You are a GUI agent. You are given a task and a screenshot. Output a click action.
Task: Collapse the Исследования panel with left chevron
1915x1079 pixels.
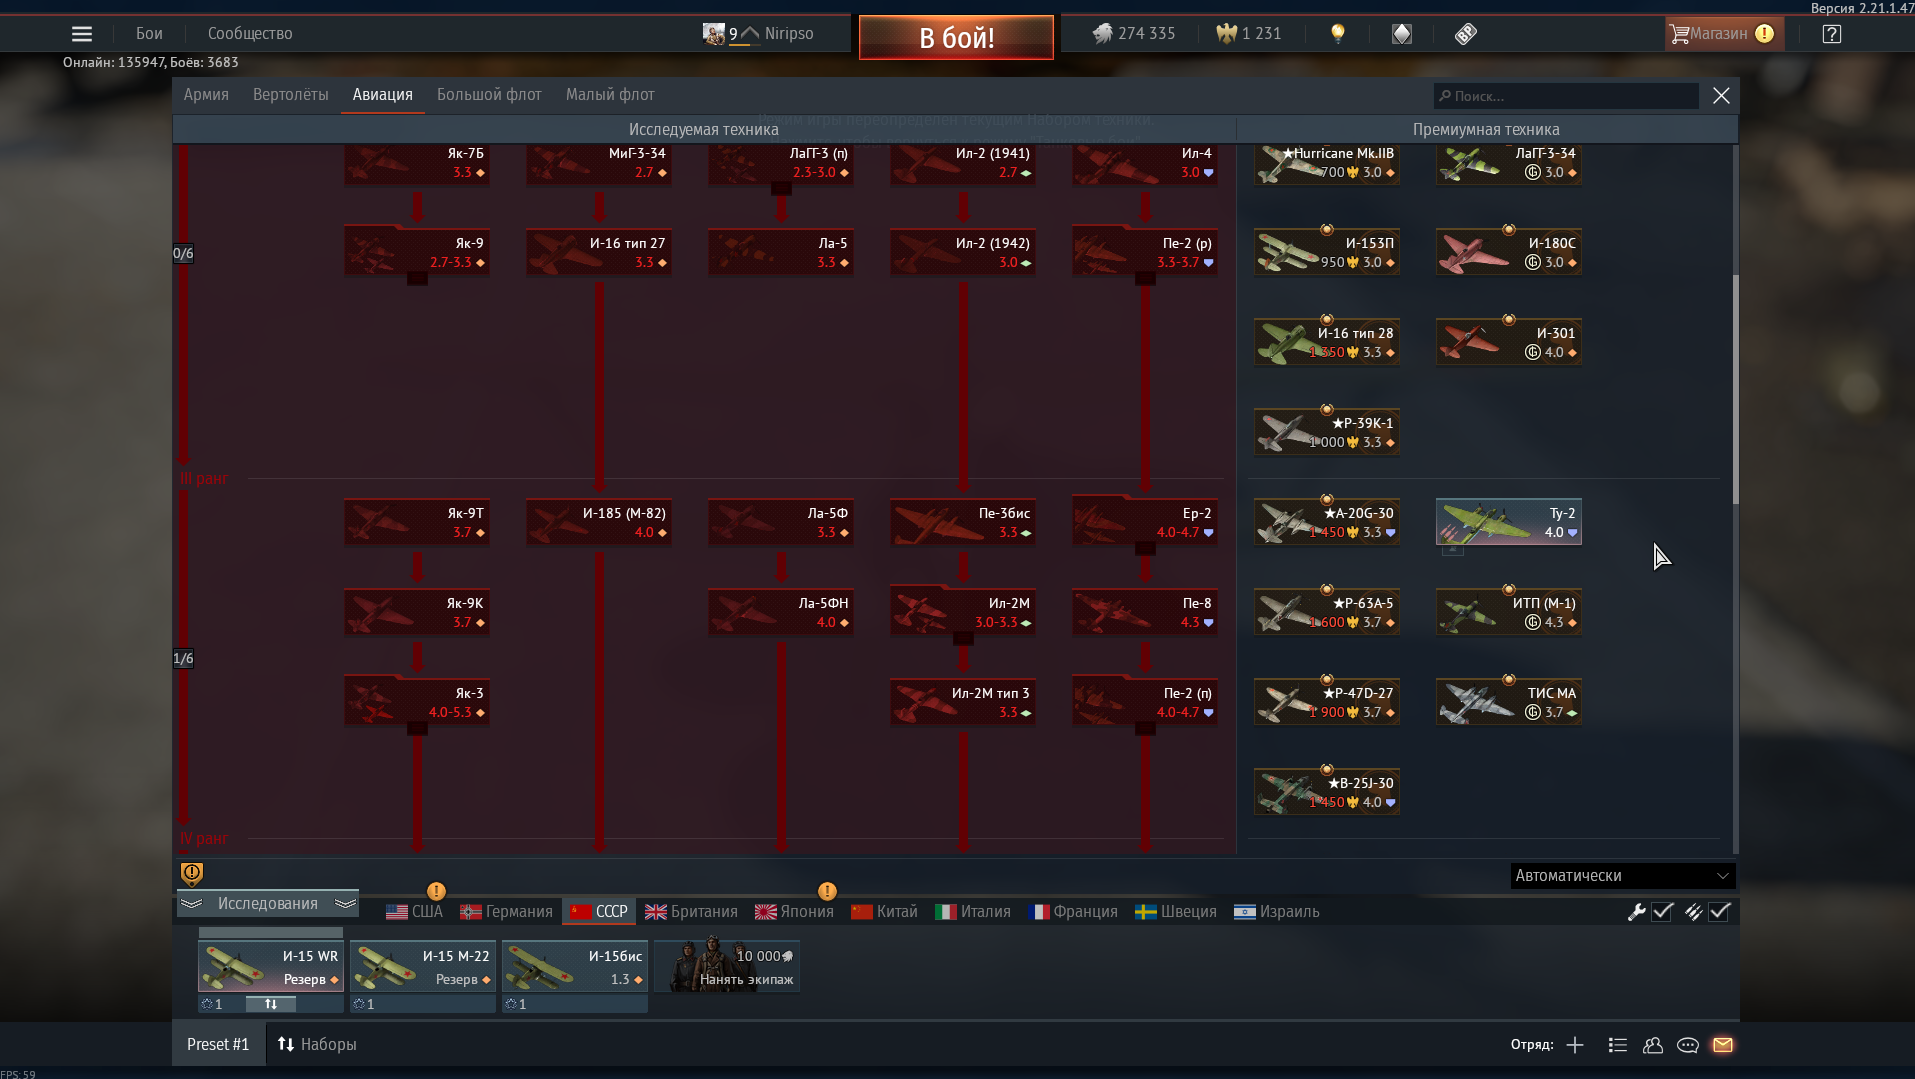pos(192,903)
